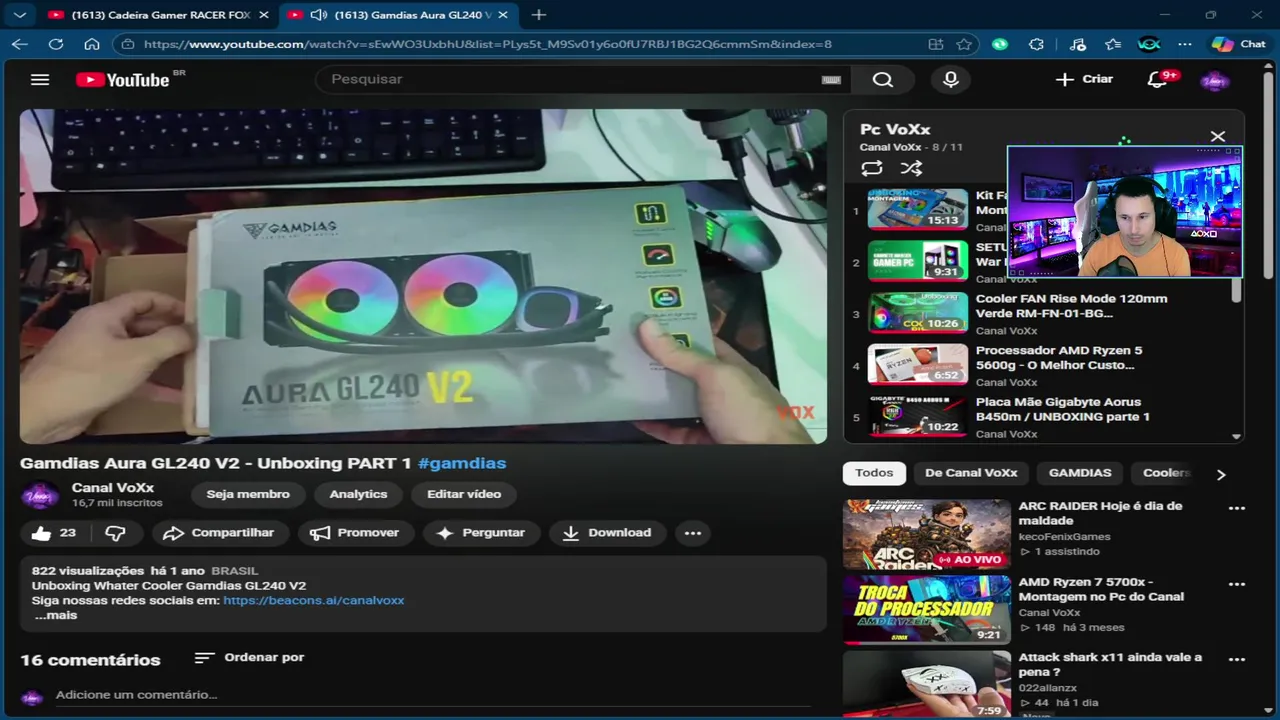1280x720 pixels.
Task: Open browser extensions puzzle icon
Action: 1037,44
